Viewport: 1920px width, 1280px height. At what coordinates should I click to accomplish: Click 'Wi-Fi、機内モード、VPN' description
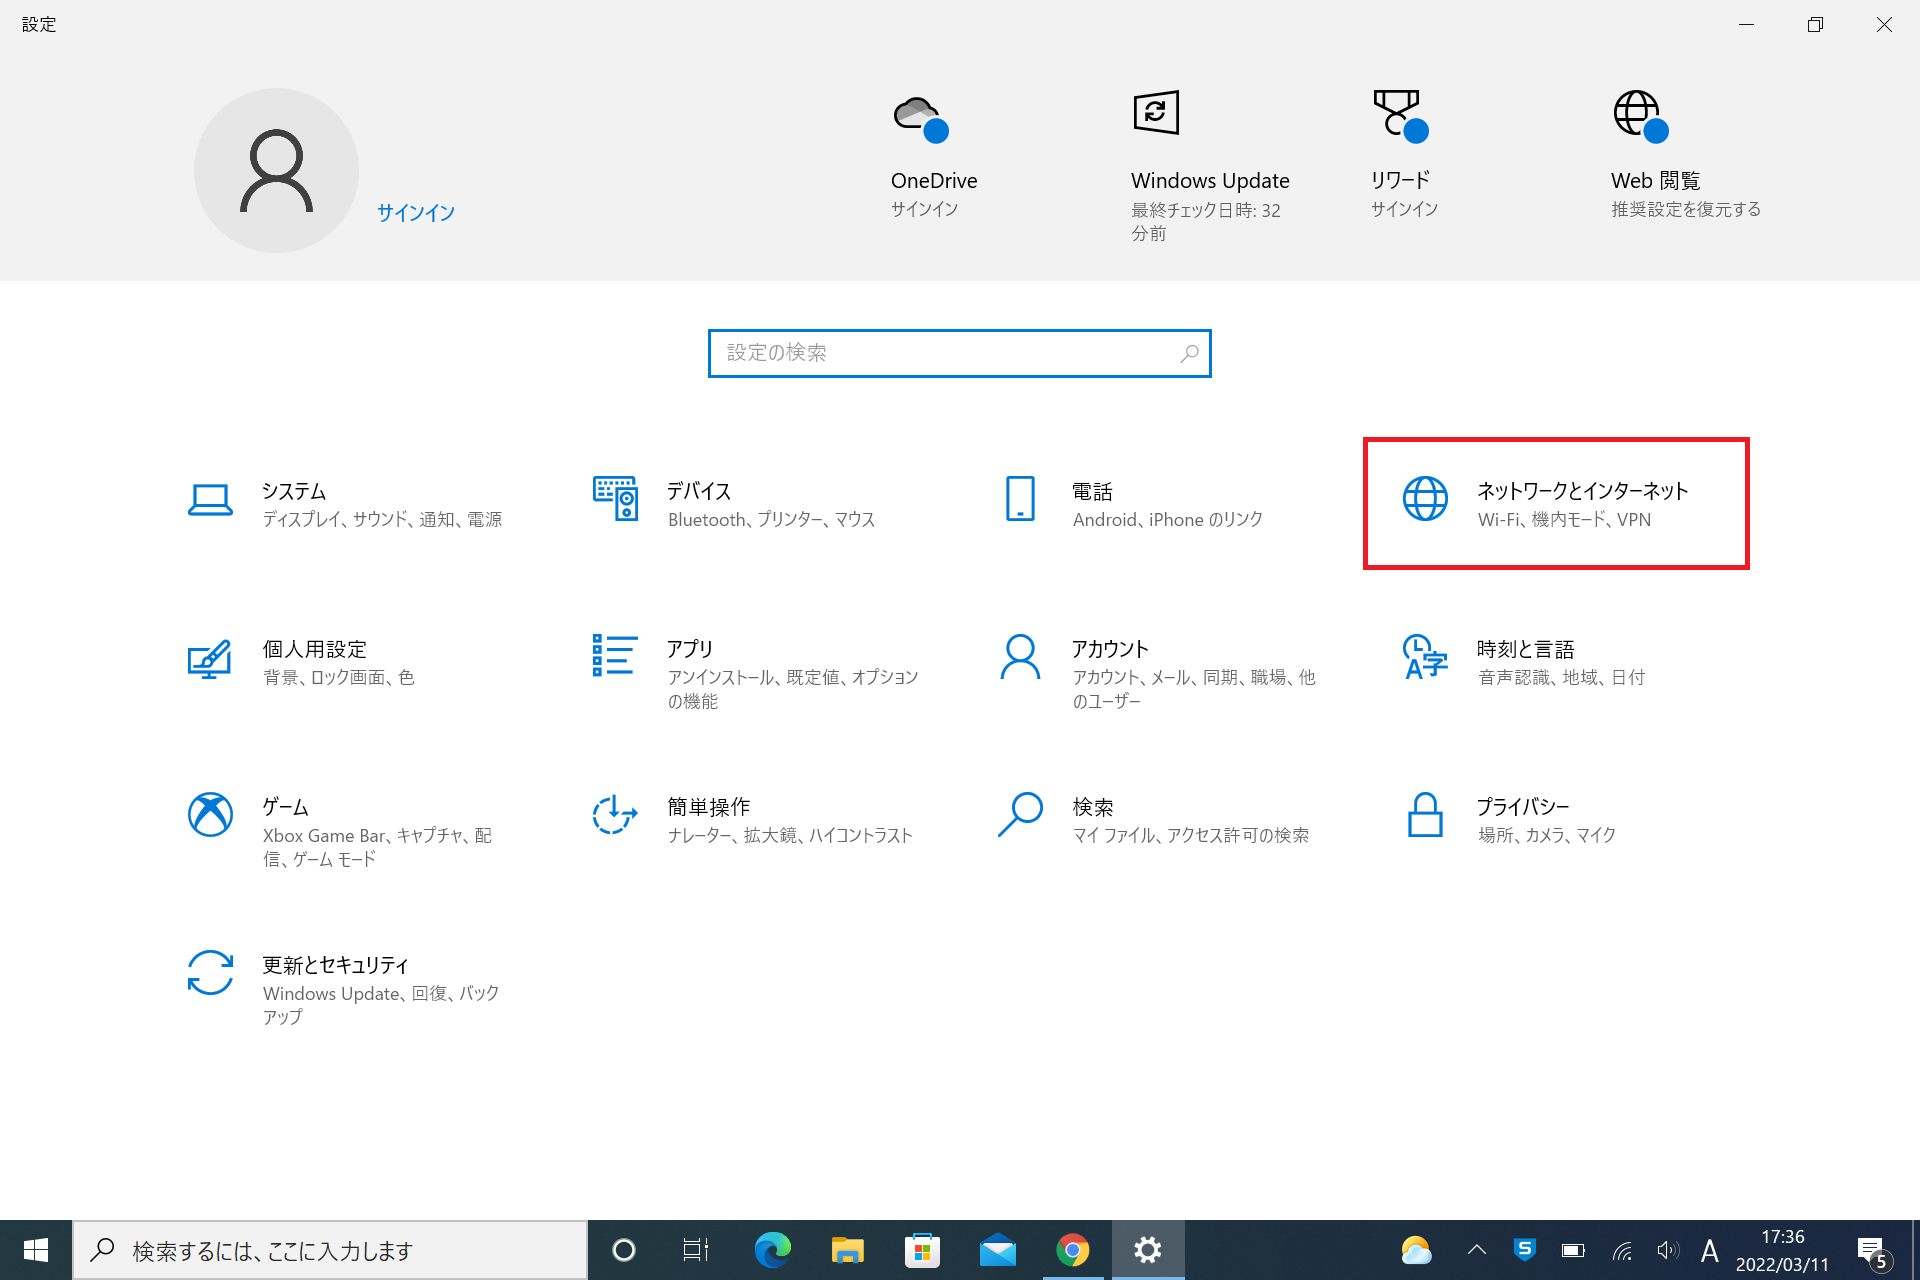pyautogui.click(x=1565, y=520)
